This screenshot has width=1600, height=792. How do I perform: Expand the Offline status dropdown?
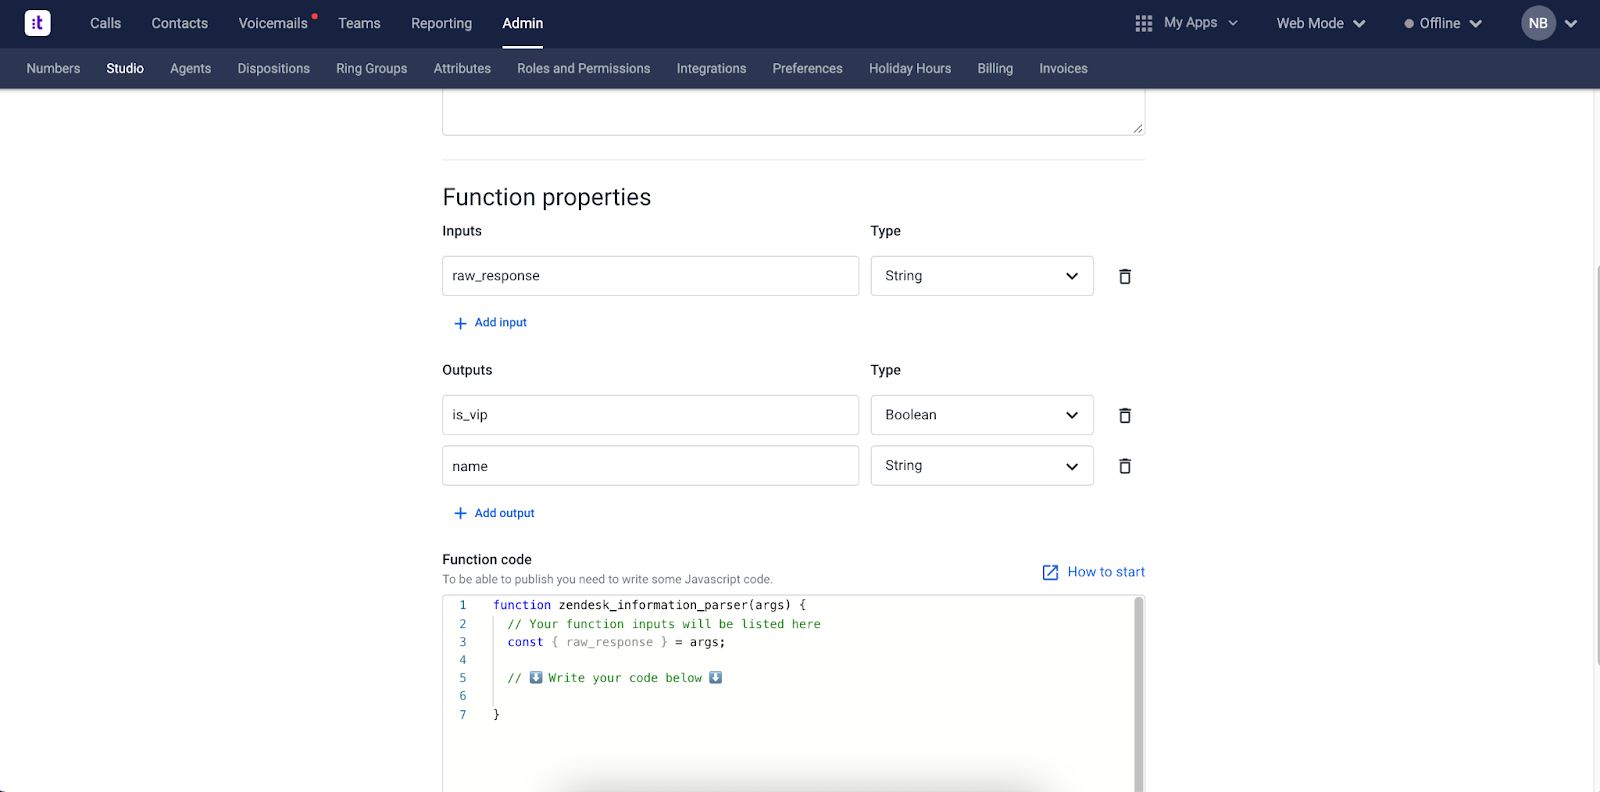tap(1443, 23)
